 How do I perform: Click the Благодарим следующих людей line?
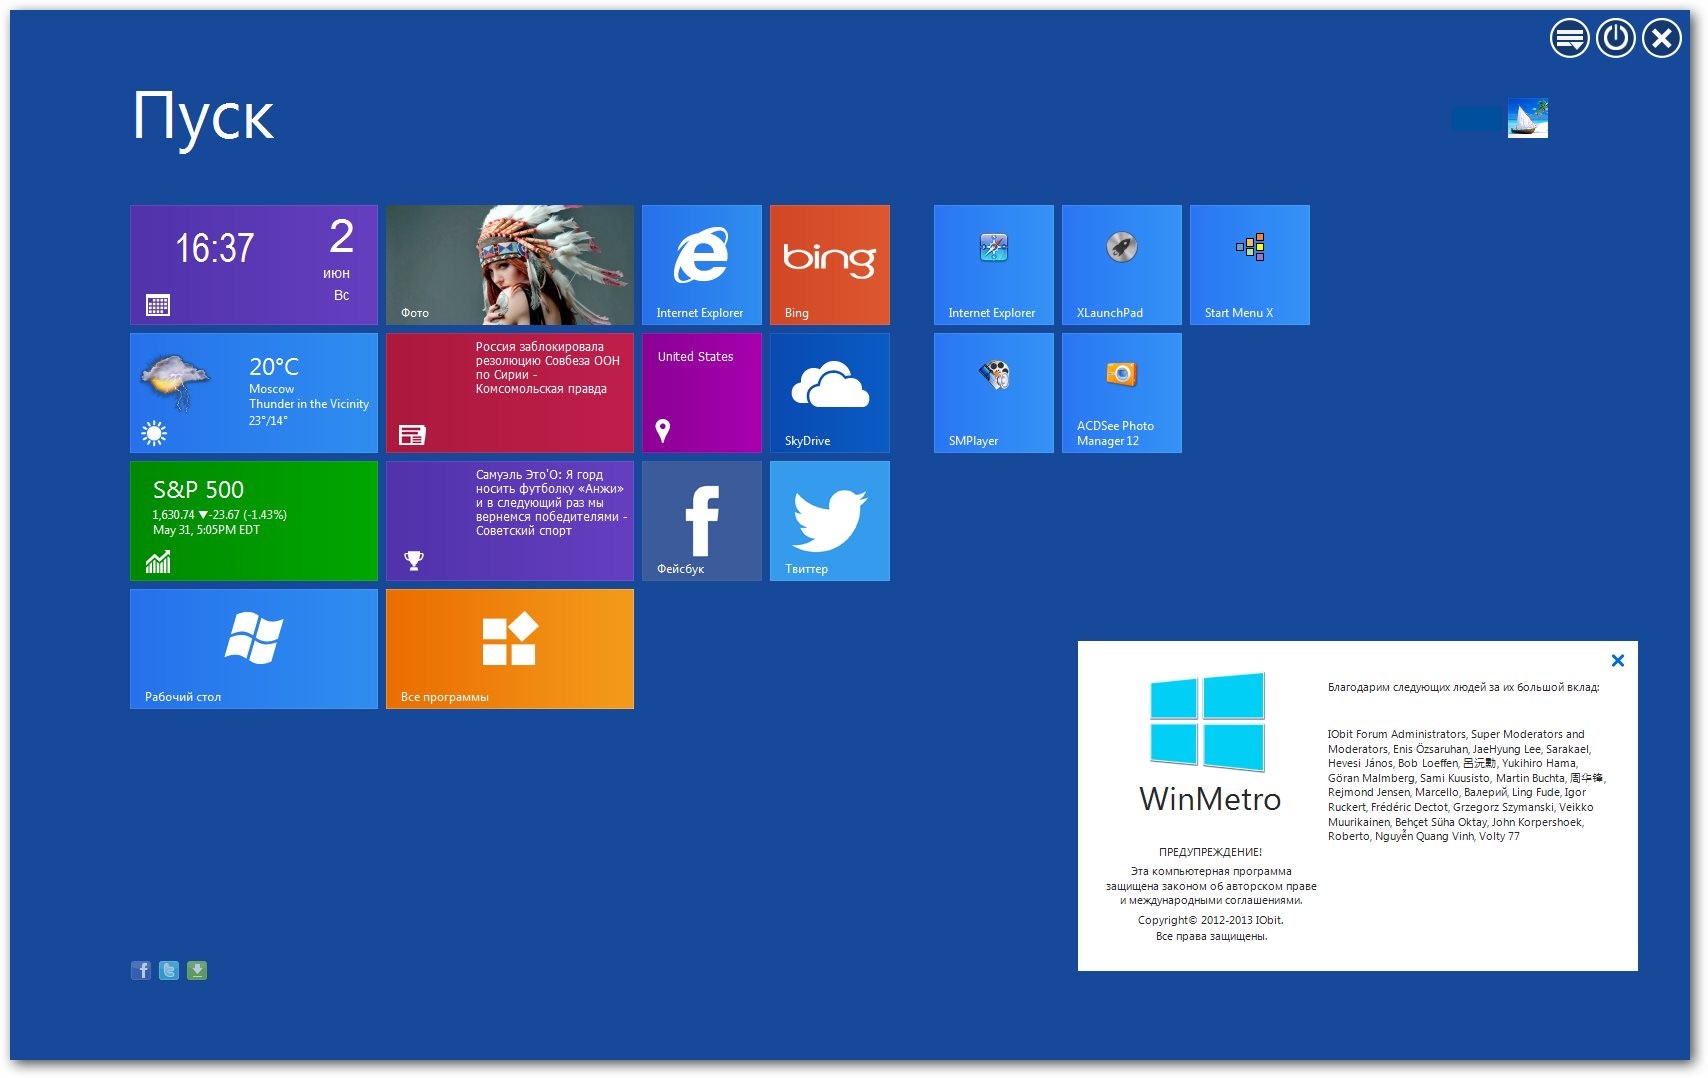pos(1463,687)
